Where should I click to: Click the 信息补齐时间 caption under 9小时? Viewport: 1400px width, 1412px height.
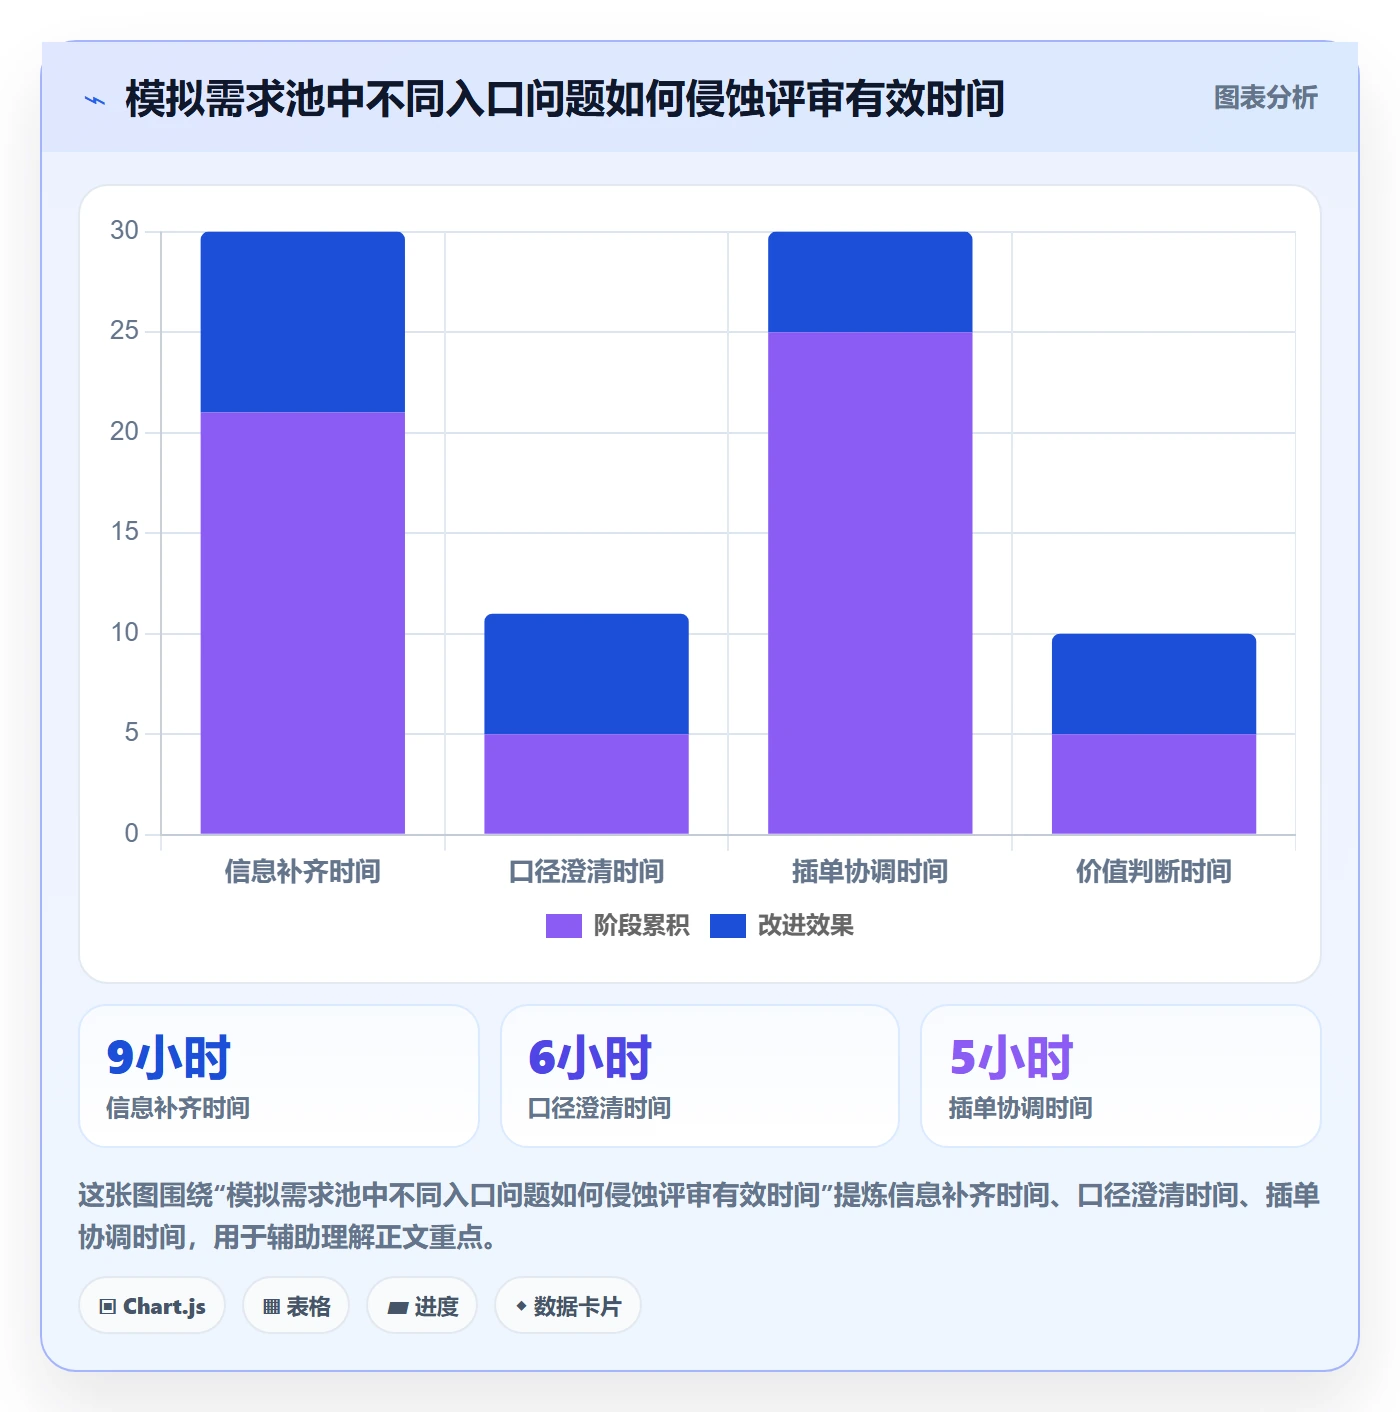pyautogui.click(x=178, y=1108)
